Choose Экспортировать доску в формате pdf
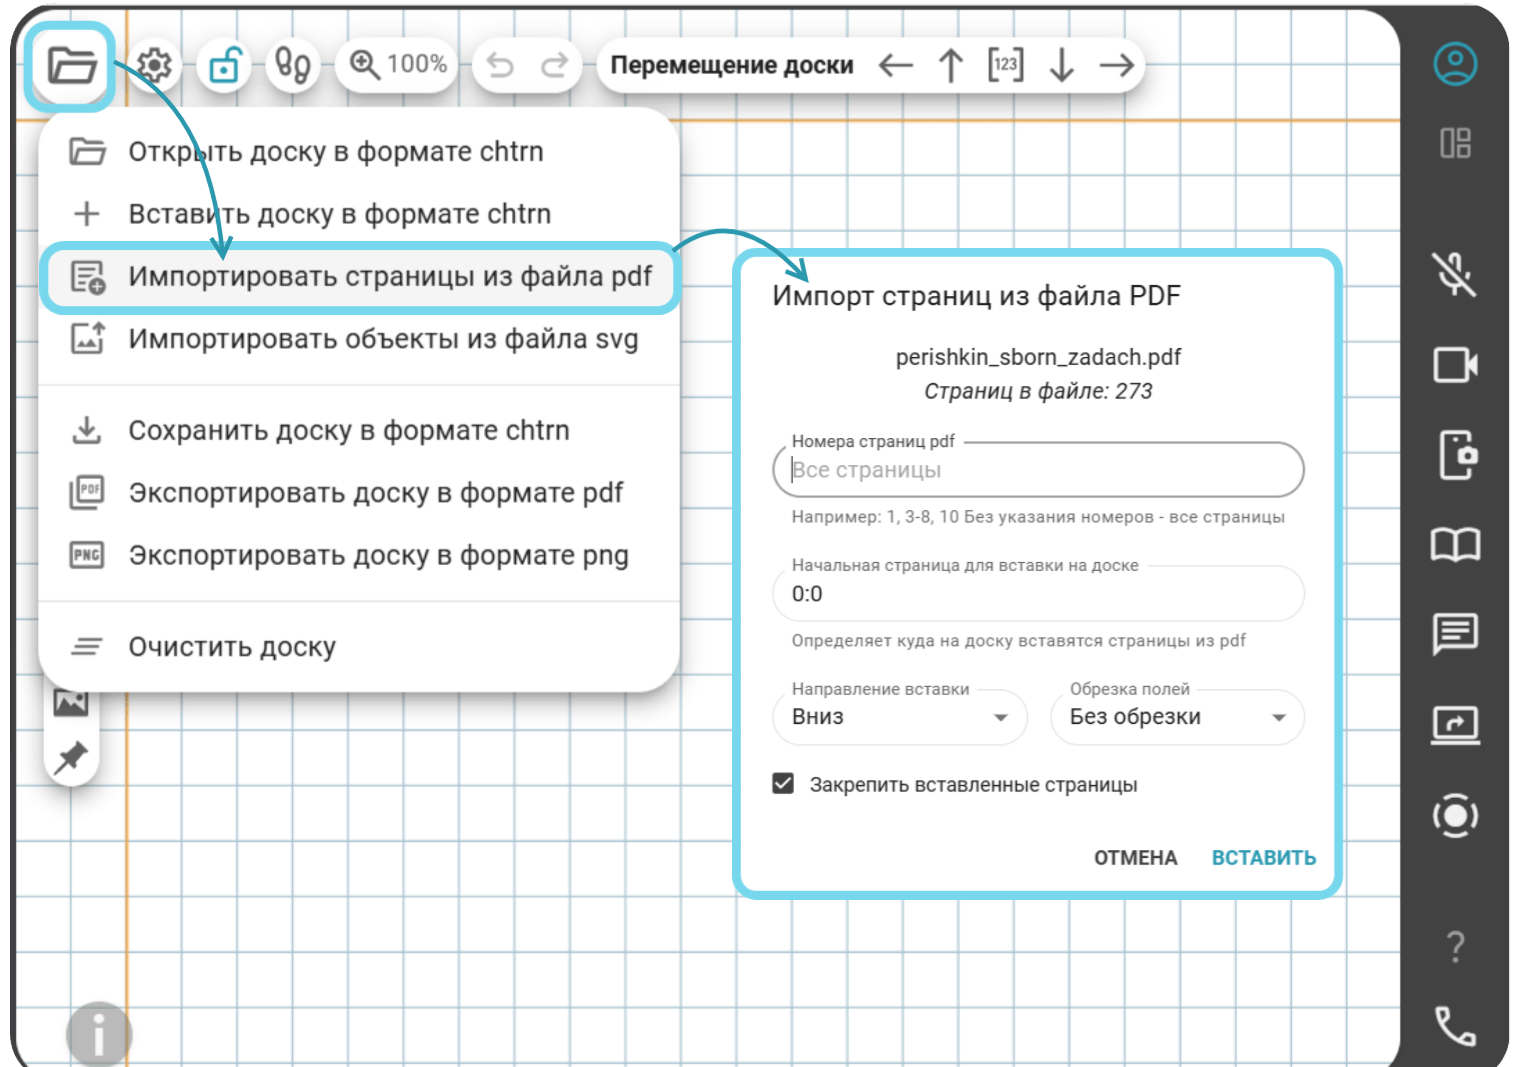This screenshot has width=1529, height=1067. point(359,493)
